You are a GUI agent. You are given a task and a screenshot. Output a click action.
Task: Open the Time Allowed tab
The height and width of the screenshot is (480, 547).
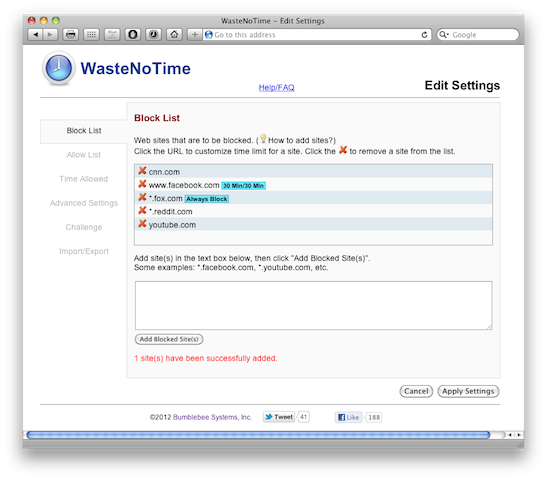pos(84,179)
